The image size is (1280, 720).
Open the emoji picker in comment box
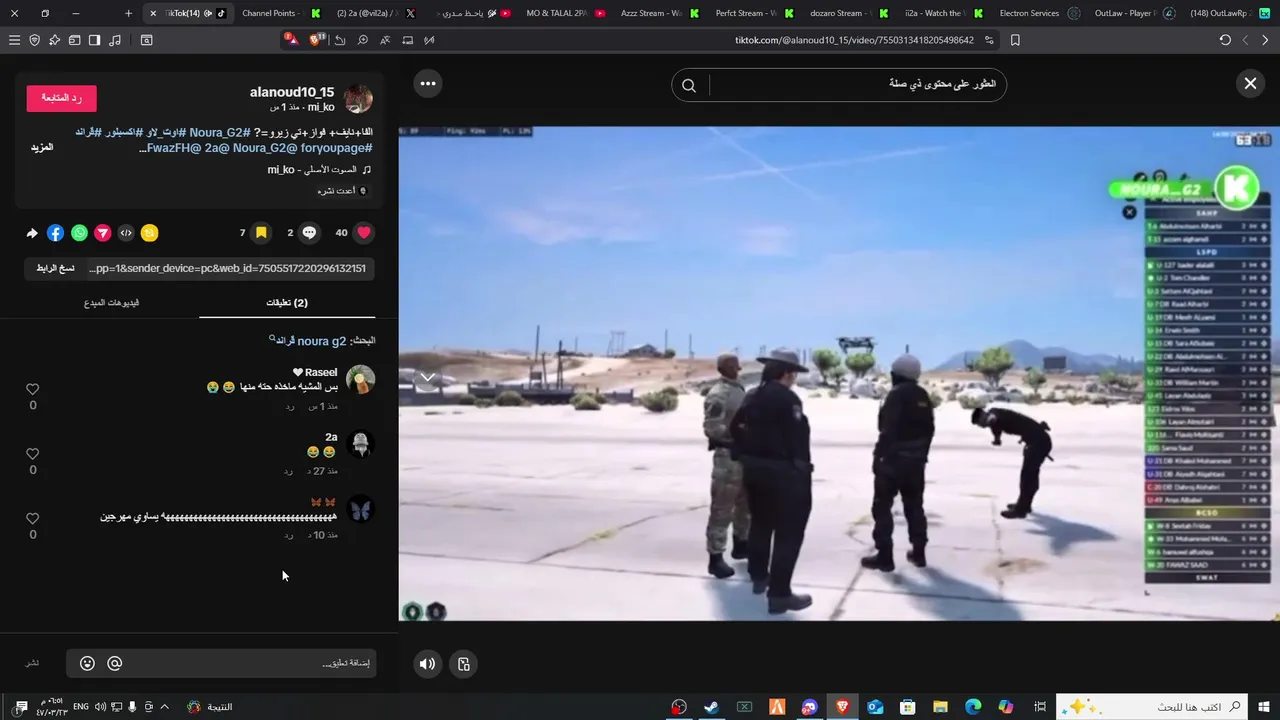click(x=87, y=663)
